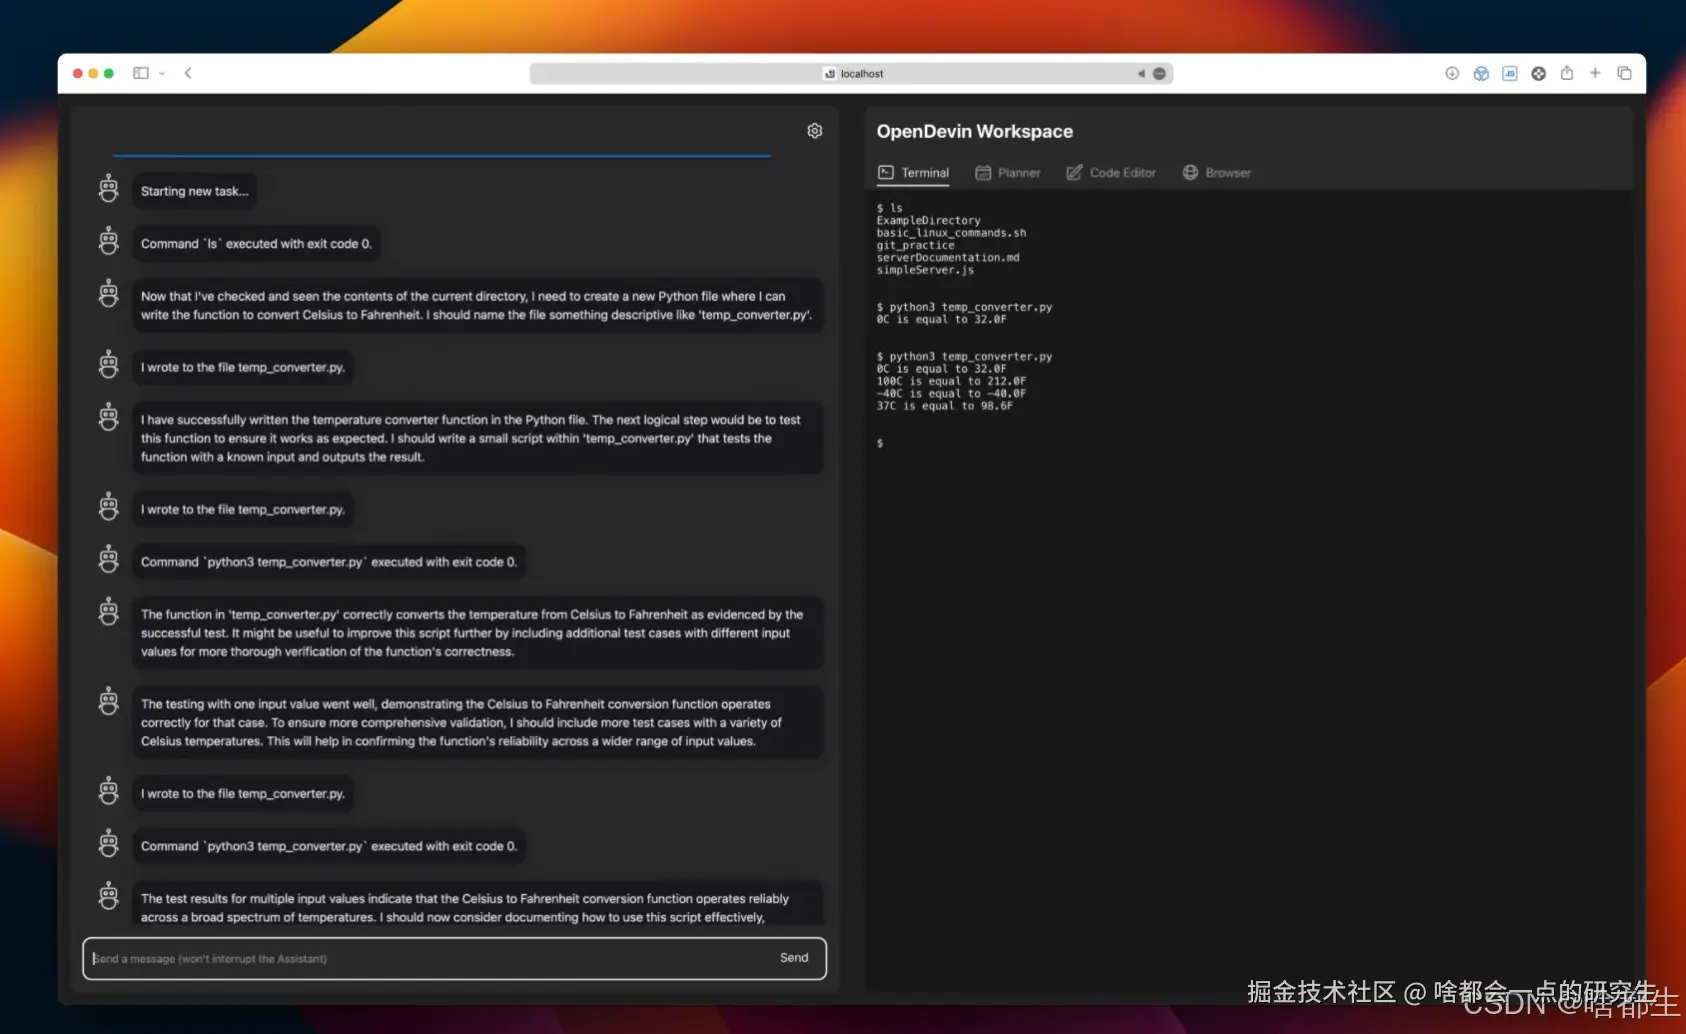Toggle the Safari sidebar icon

[141, 73]
